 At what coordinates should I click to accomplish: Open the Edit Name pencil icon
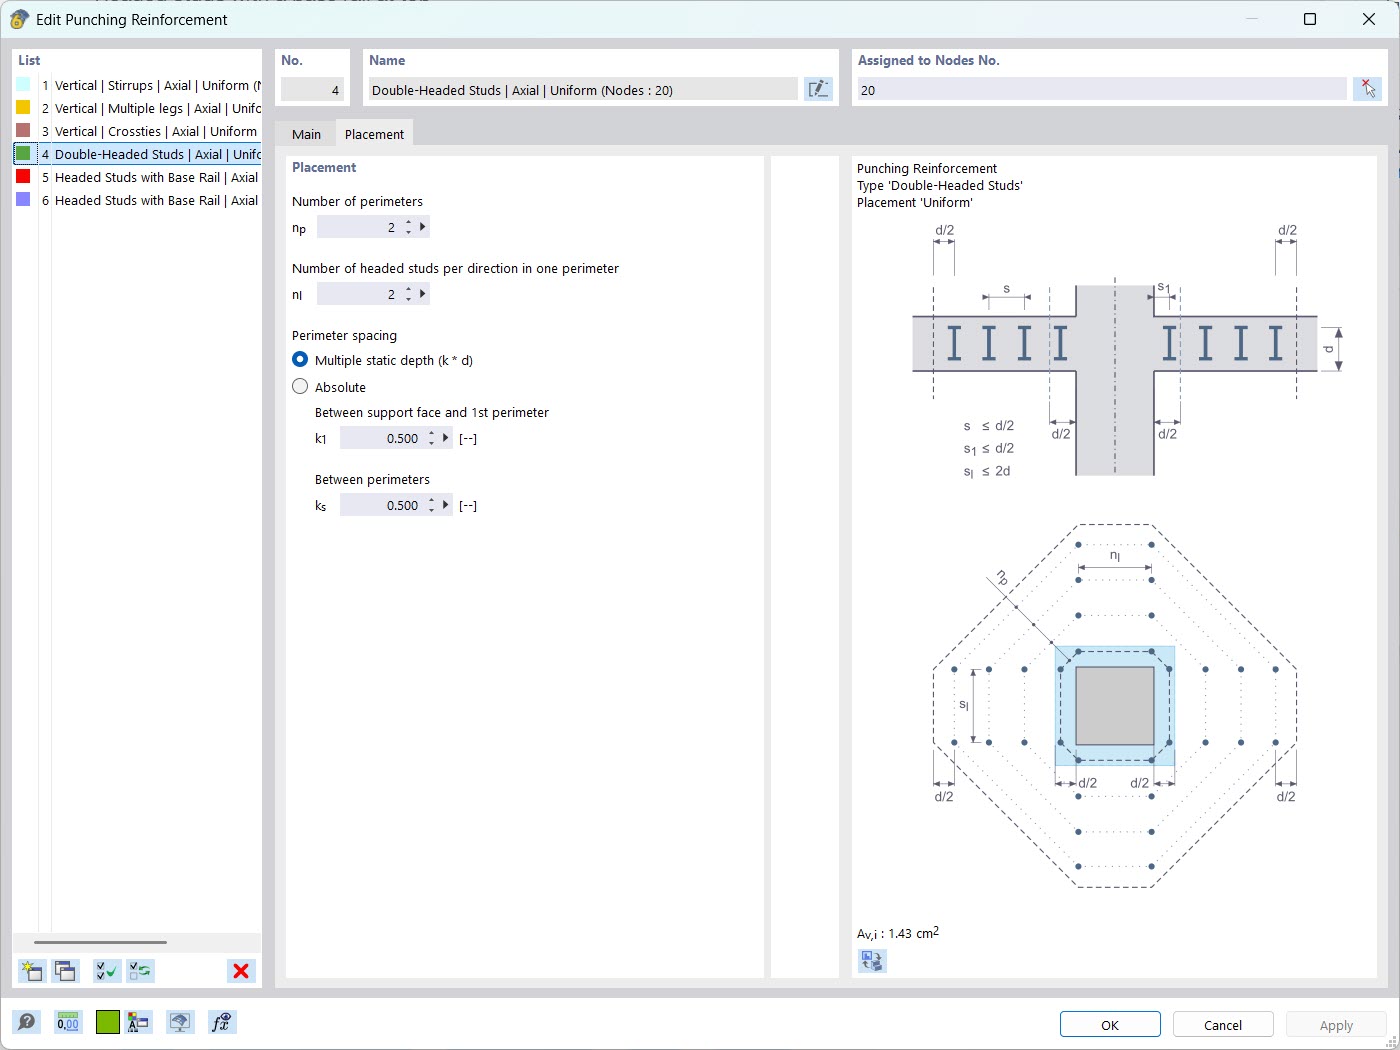[819, 89]
